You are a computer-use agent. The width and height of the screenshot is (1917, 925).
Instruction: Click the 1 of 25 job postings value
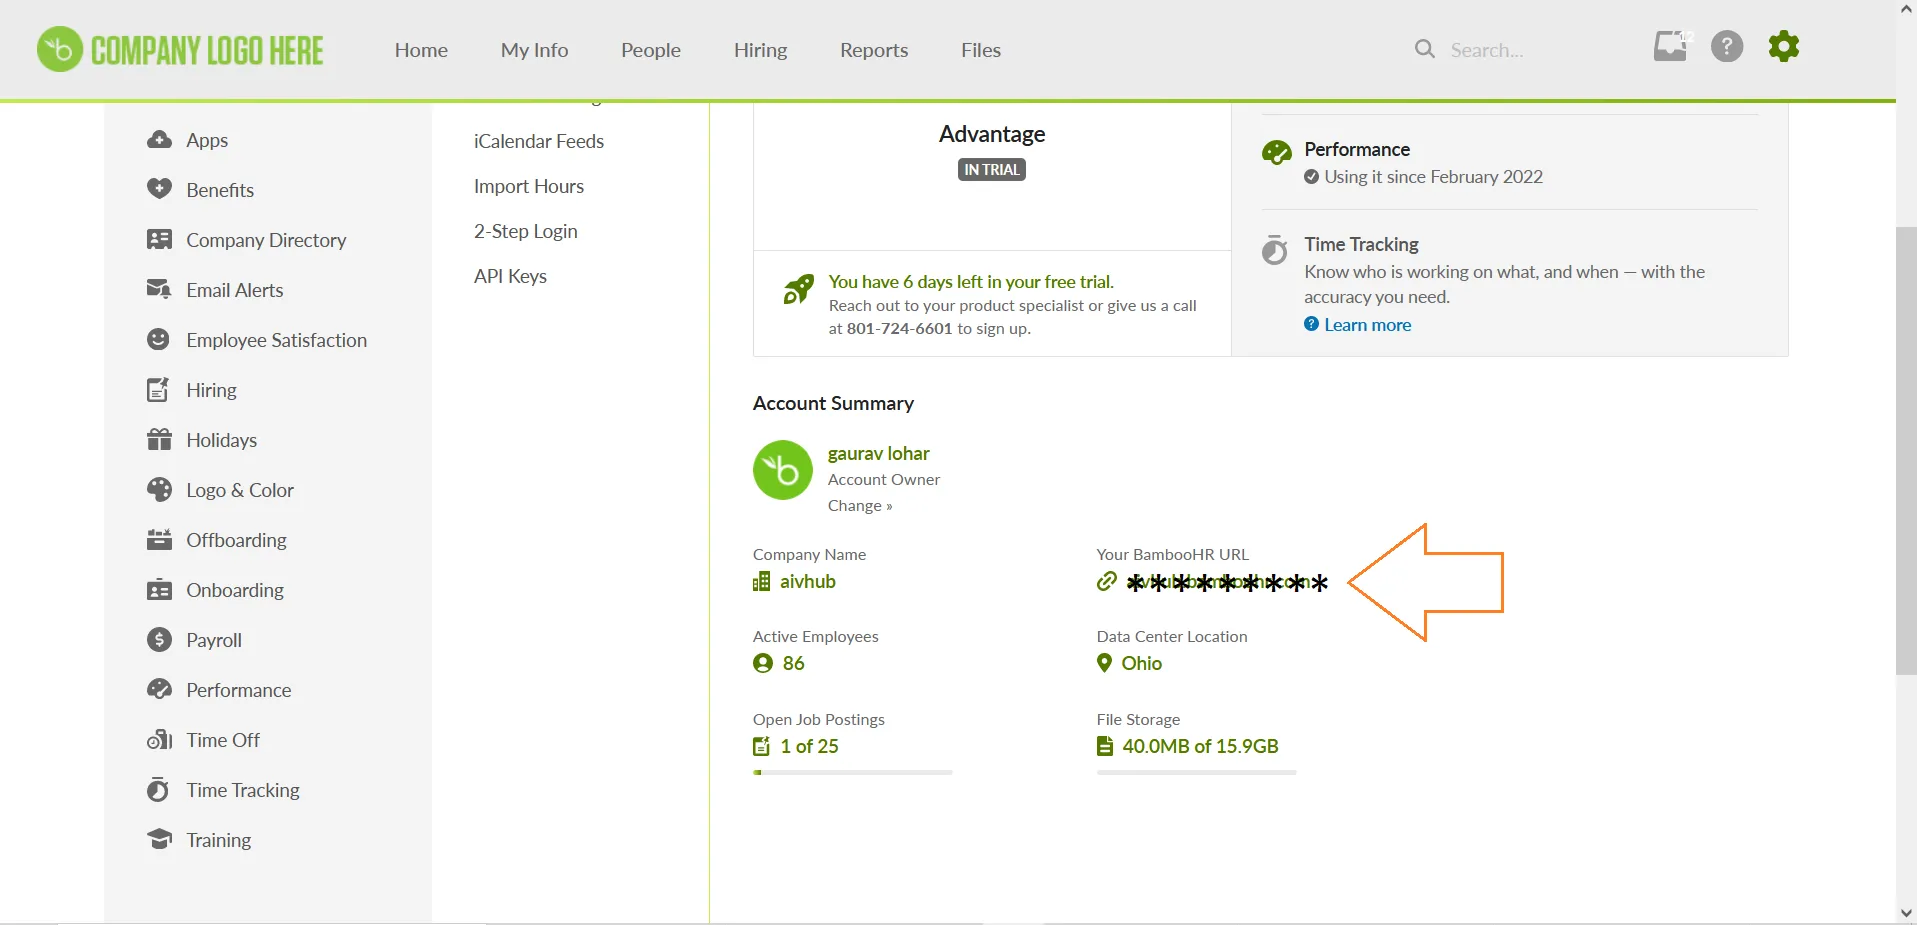point(810,746)
